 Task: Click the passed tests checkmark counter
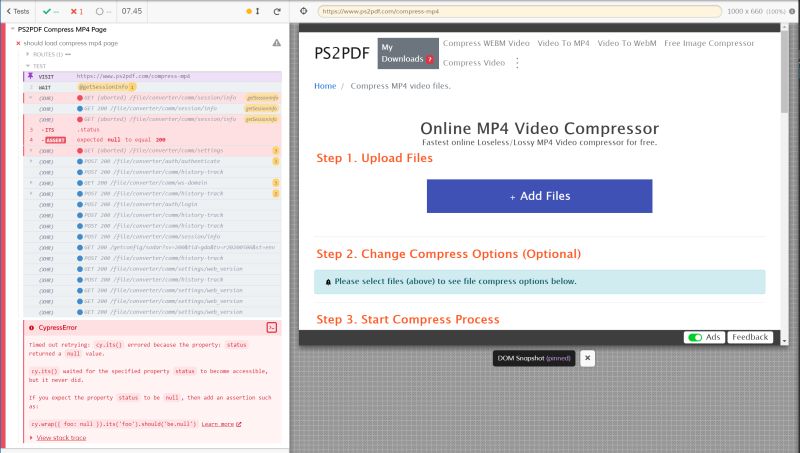[51, 11]
